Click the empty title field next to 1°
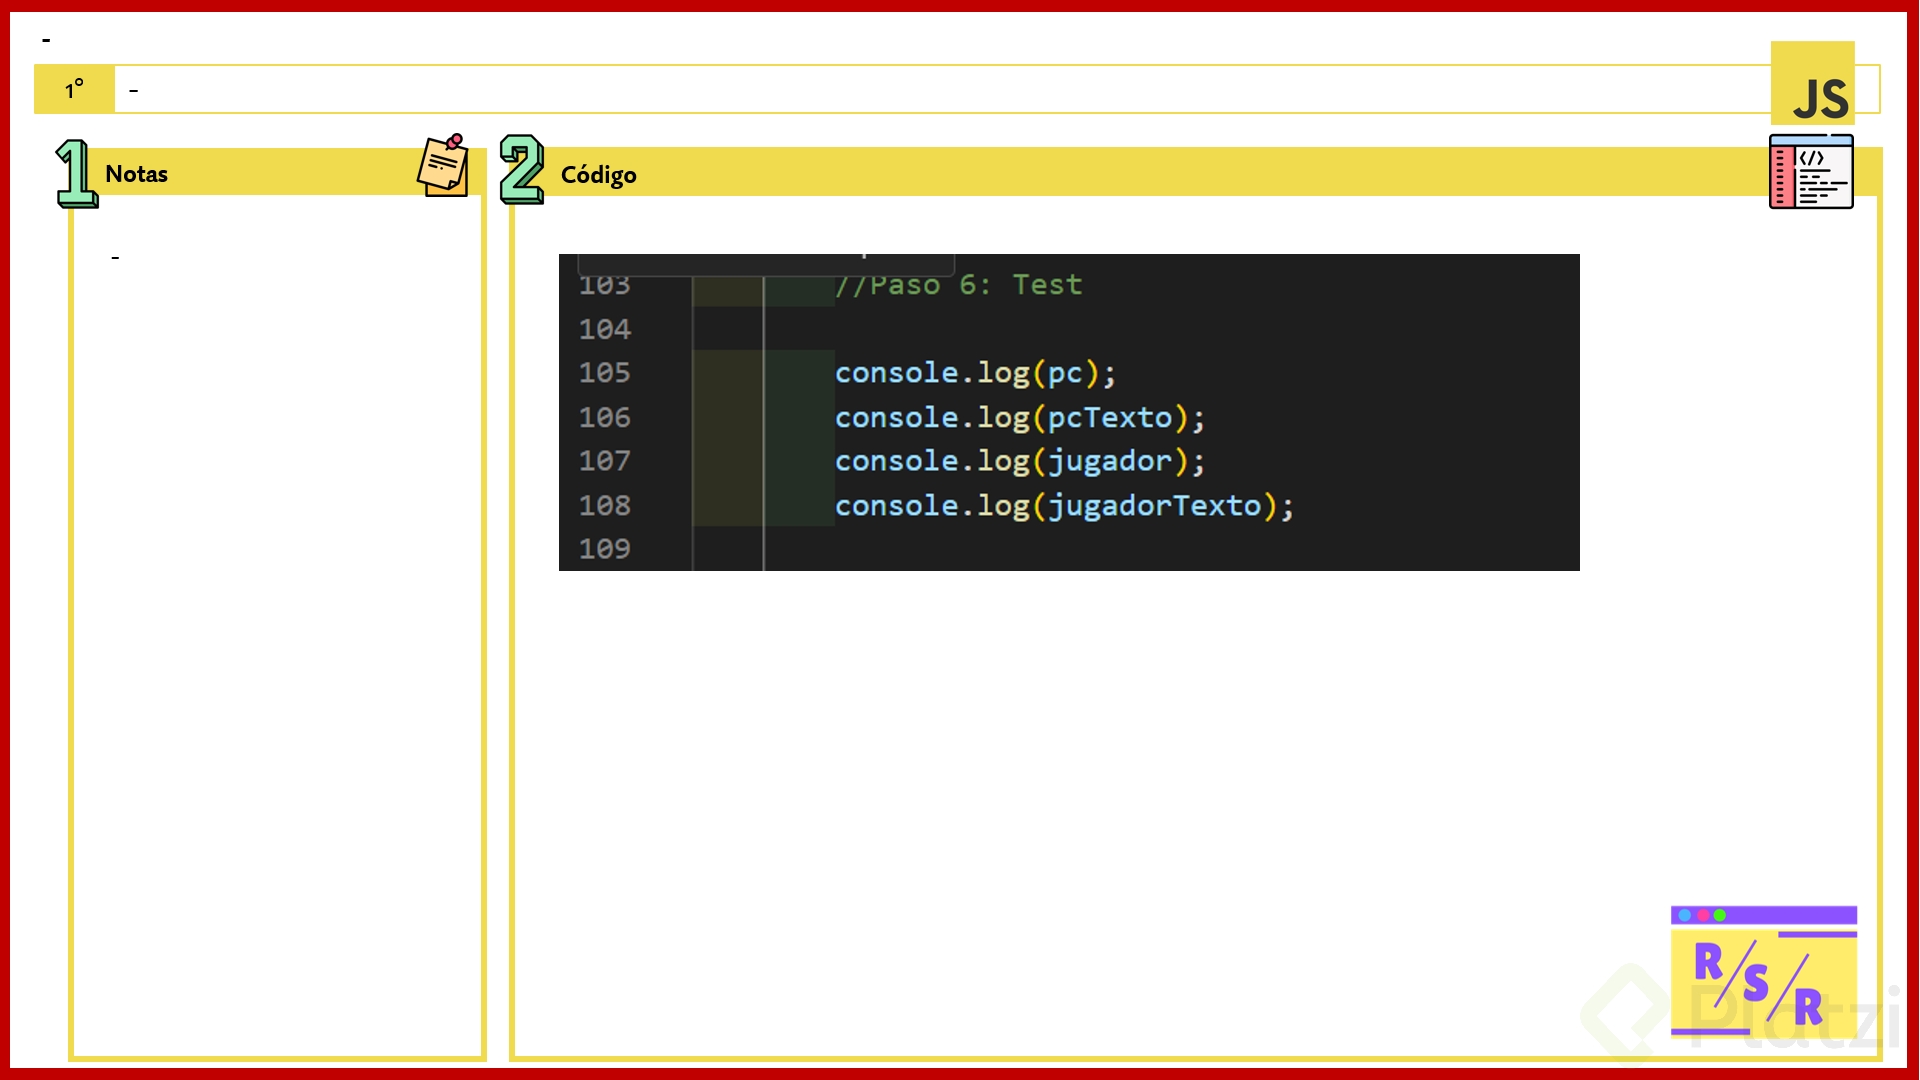 pos(942,89)
